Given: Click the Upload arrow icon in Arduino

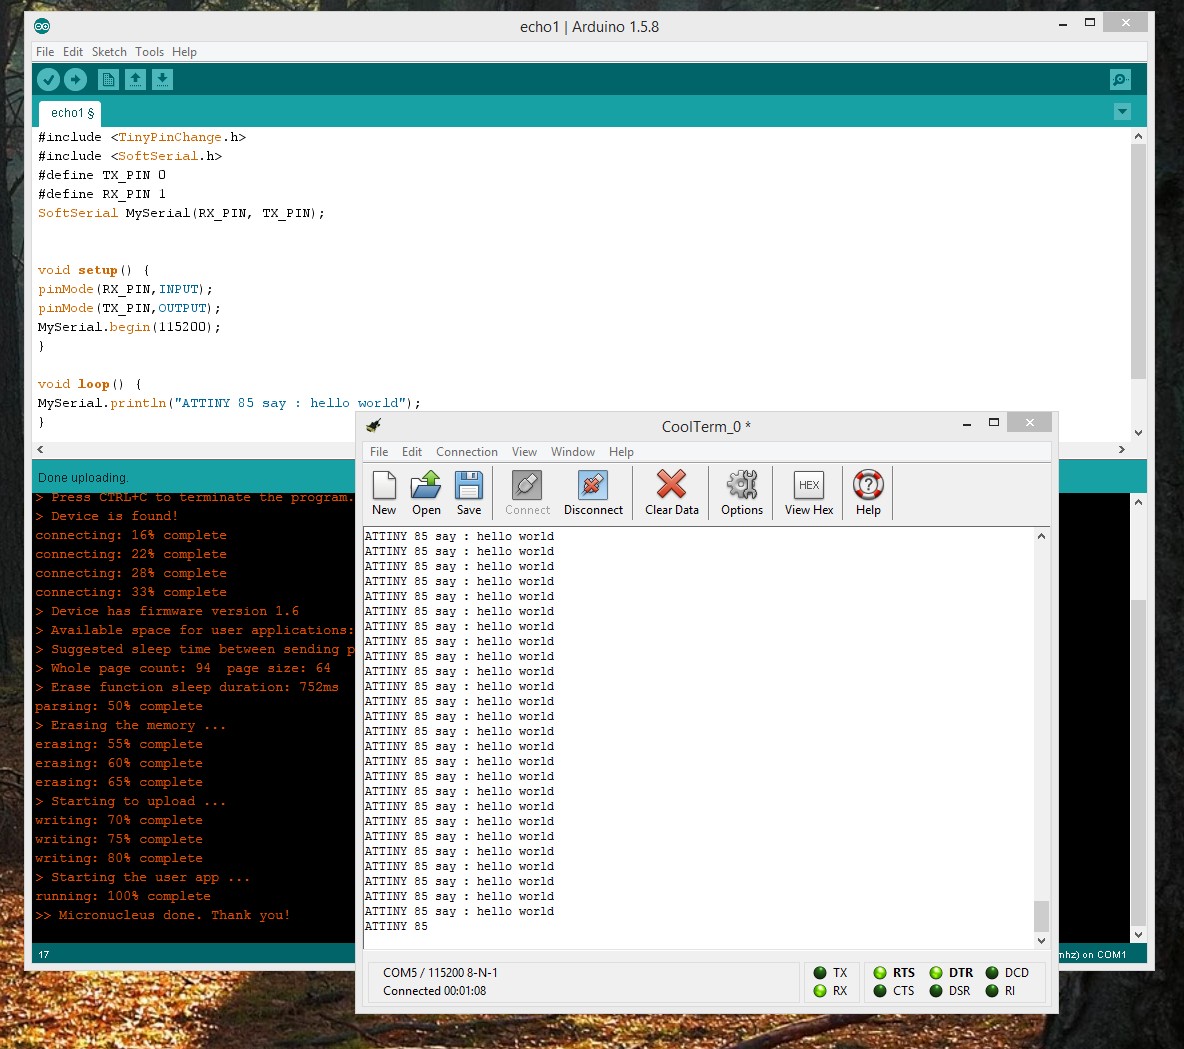Looking at the screenshot, I should click(x=76, y=79).
